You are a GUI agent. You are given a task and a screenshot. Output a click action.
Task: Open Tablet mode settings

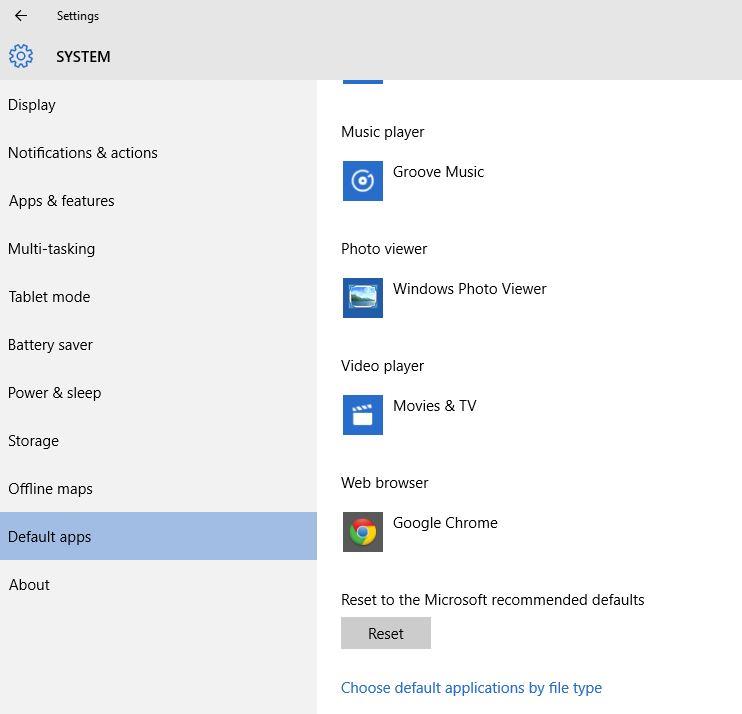click(158, 297)
